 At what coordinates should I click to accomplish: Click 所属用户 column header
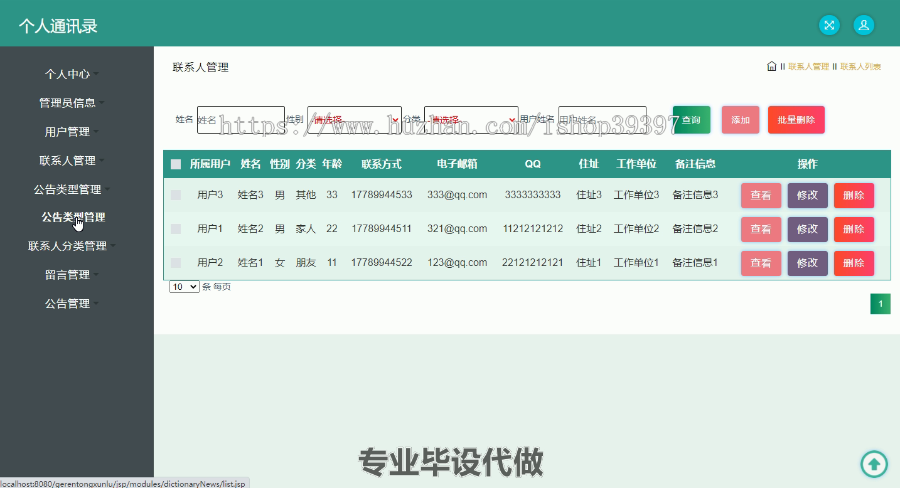[x=210, y=164]
